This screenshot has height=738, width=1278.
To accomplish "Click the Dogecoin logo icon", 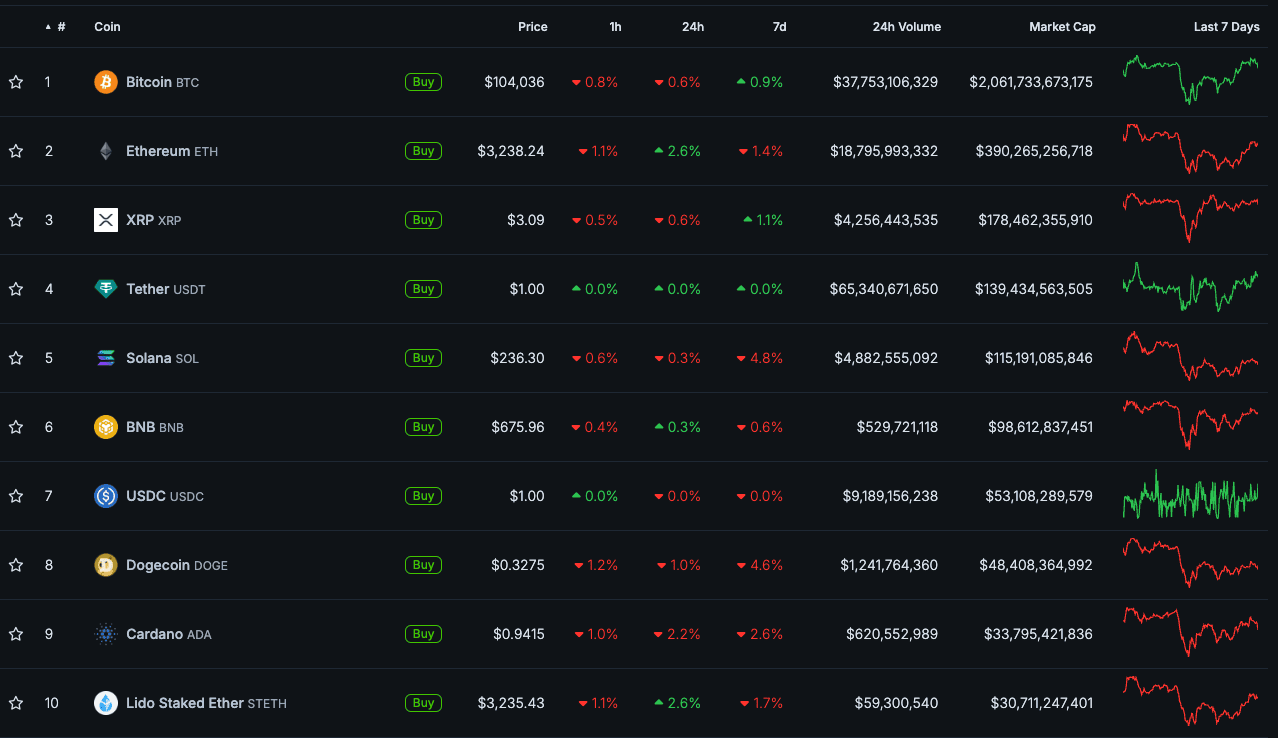I will click(x=106, y=565).
